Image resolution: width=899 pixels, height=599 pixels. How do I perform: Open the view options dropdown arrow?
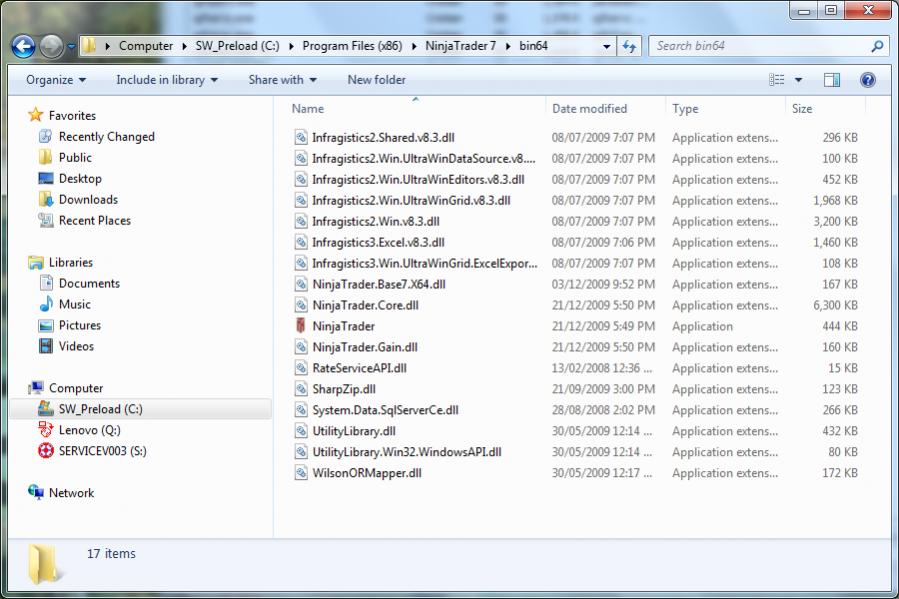point(798,80)
